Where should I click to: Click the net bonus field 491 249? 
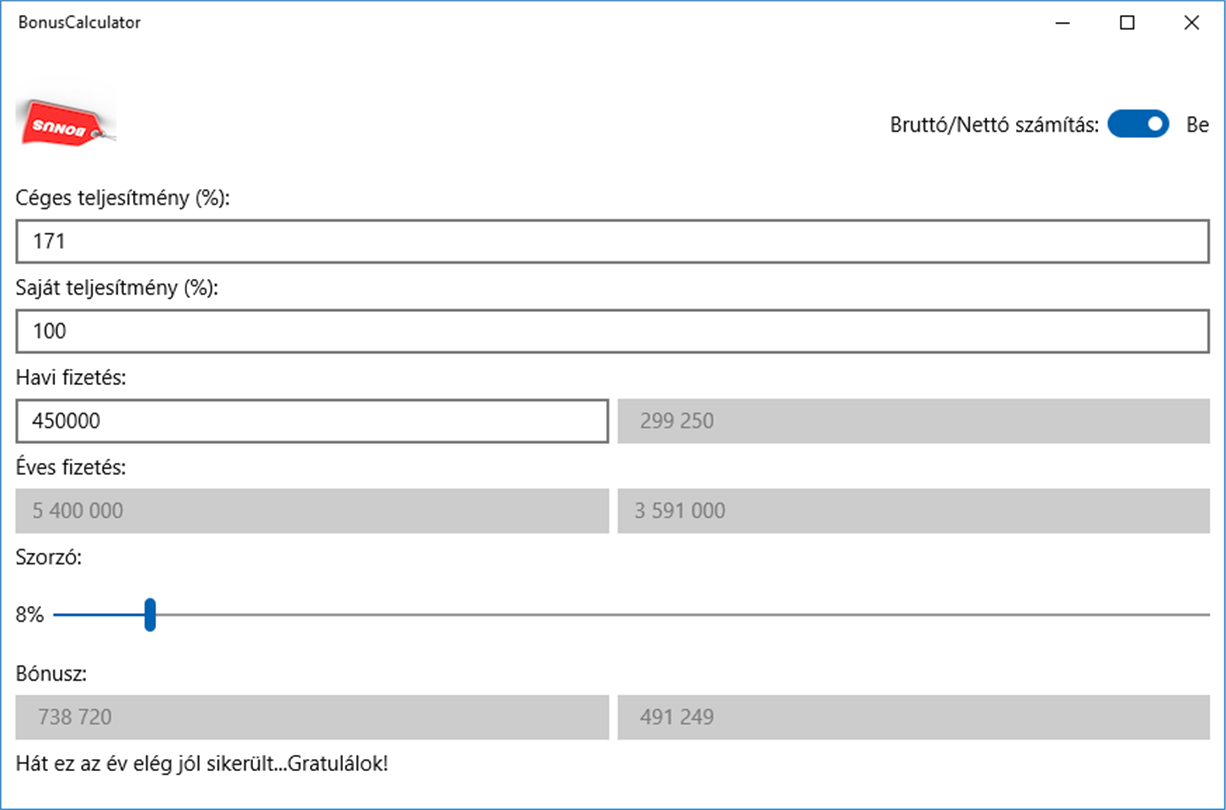pyautogui.click(x=913, y=717)
